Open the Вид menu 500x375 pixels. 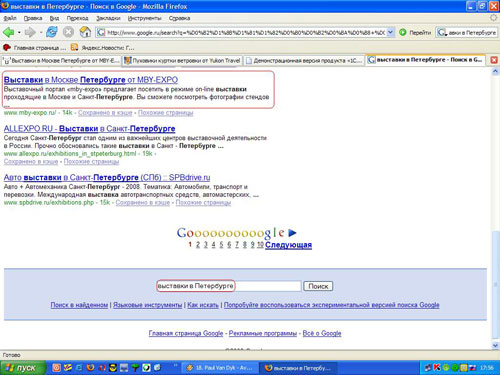click(54, 18)
